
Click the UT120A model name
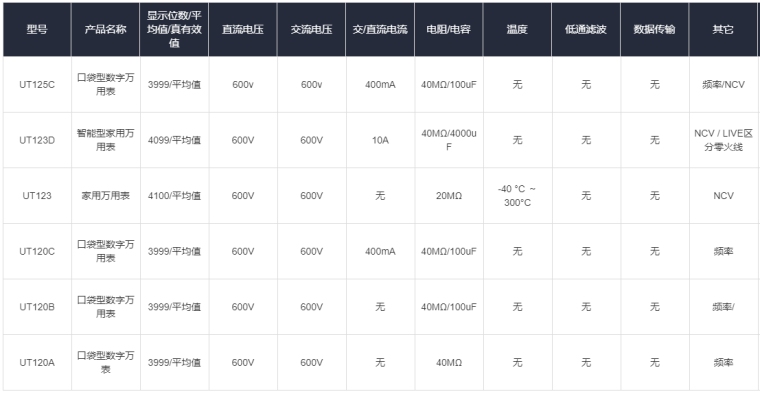tap(37, 362)
